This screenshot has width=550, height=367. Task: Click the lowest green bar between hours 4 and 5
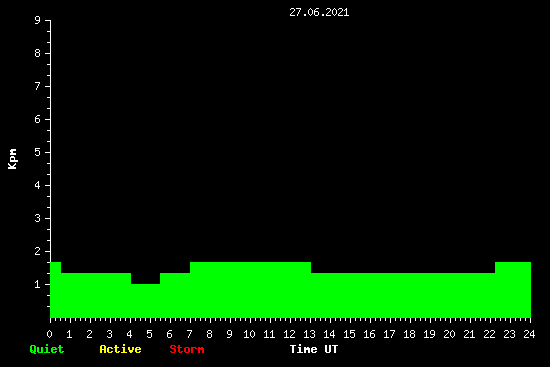pos(146,301)
